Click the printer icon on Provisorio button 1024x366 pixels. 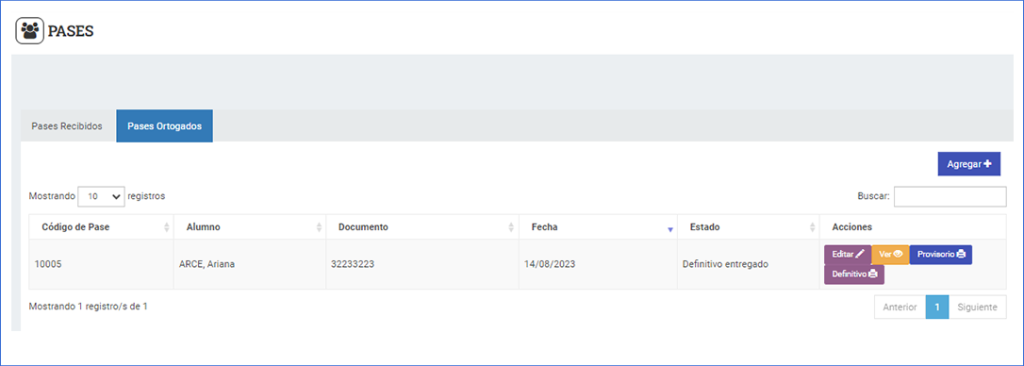tap(961, 254)
